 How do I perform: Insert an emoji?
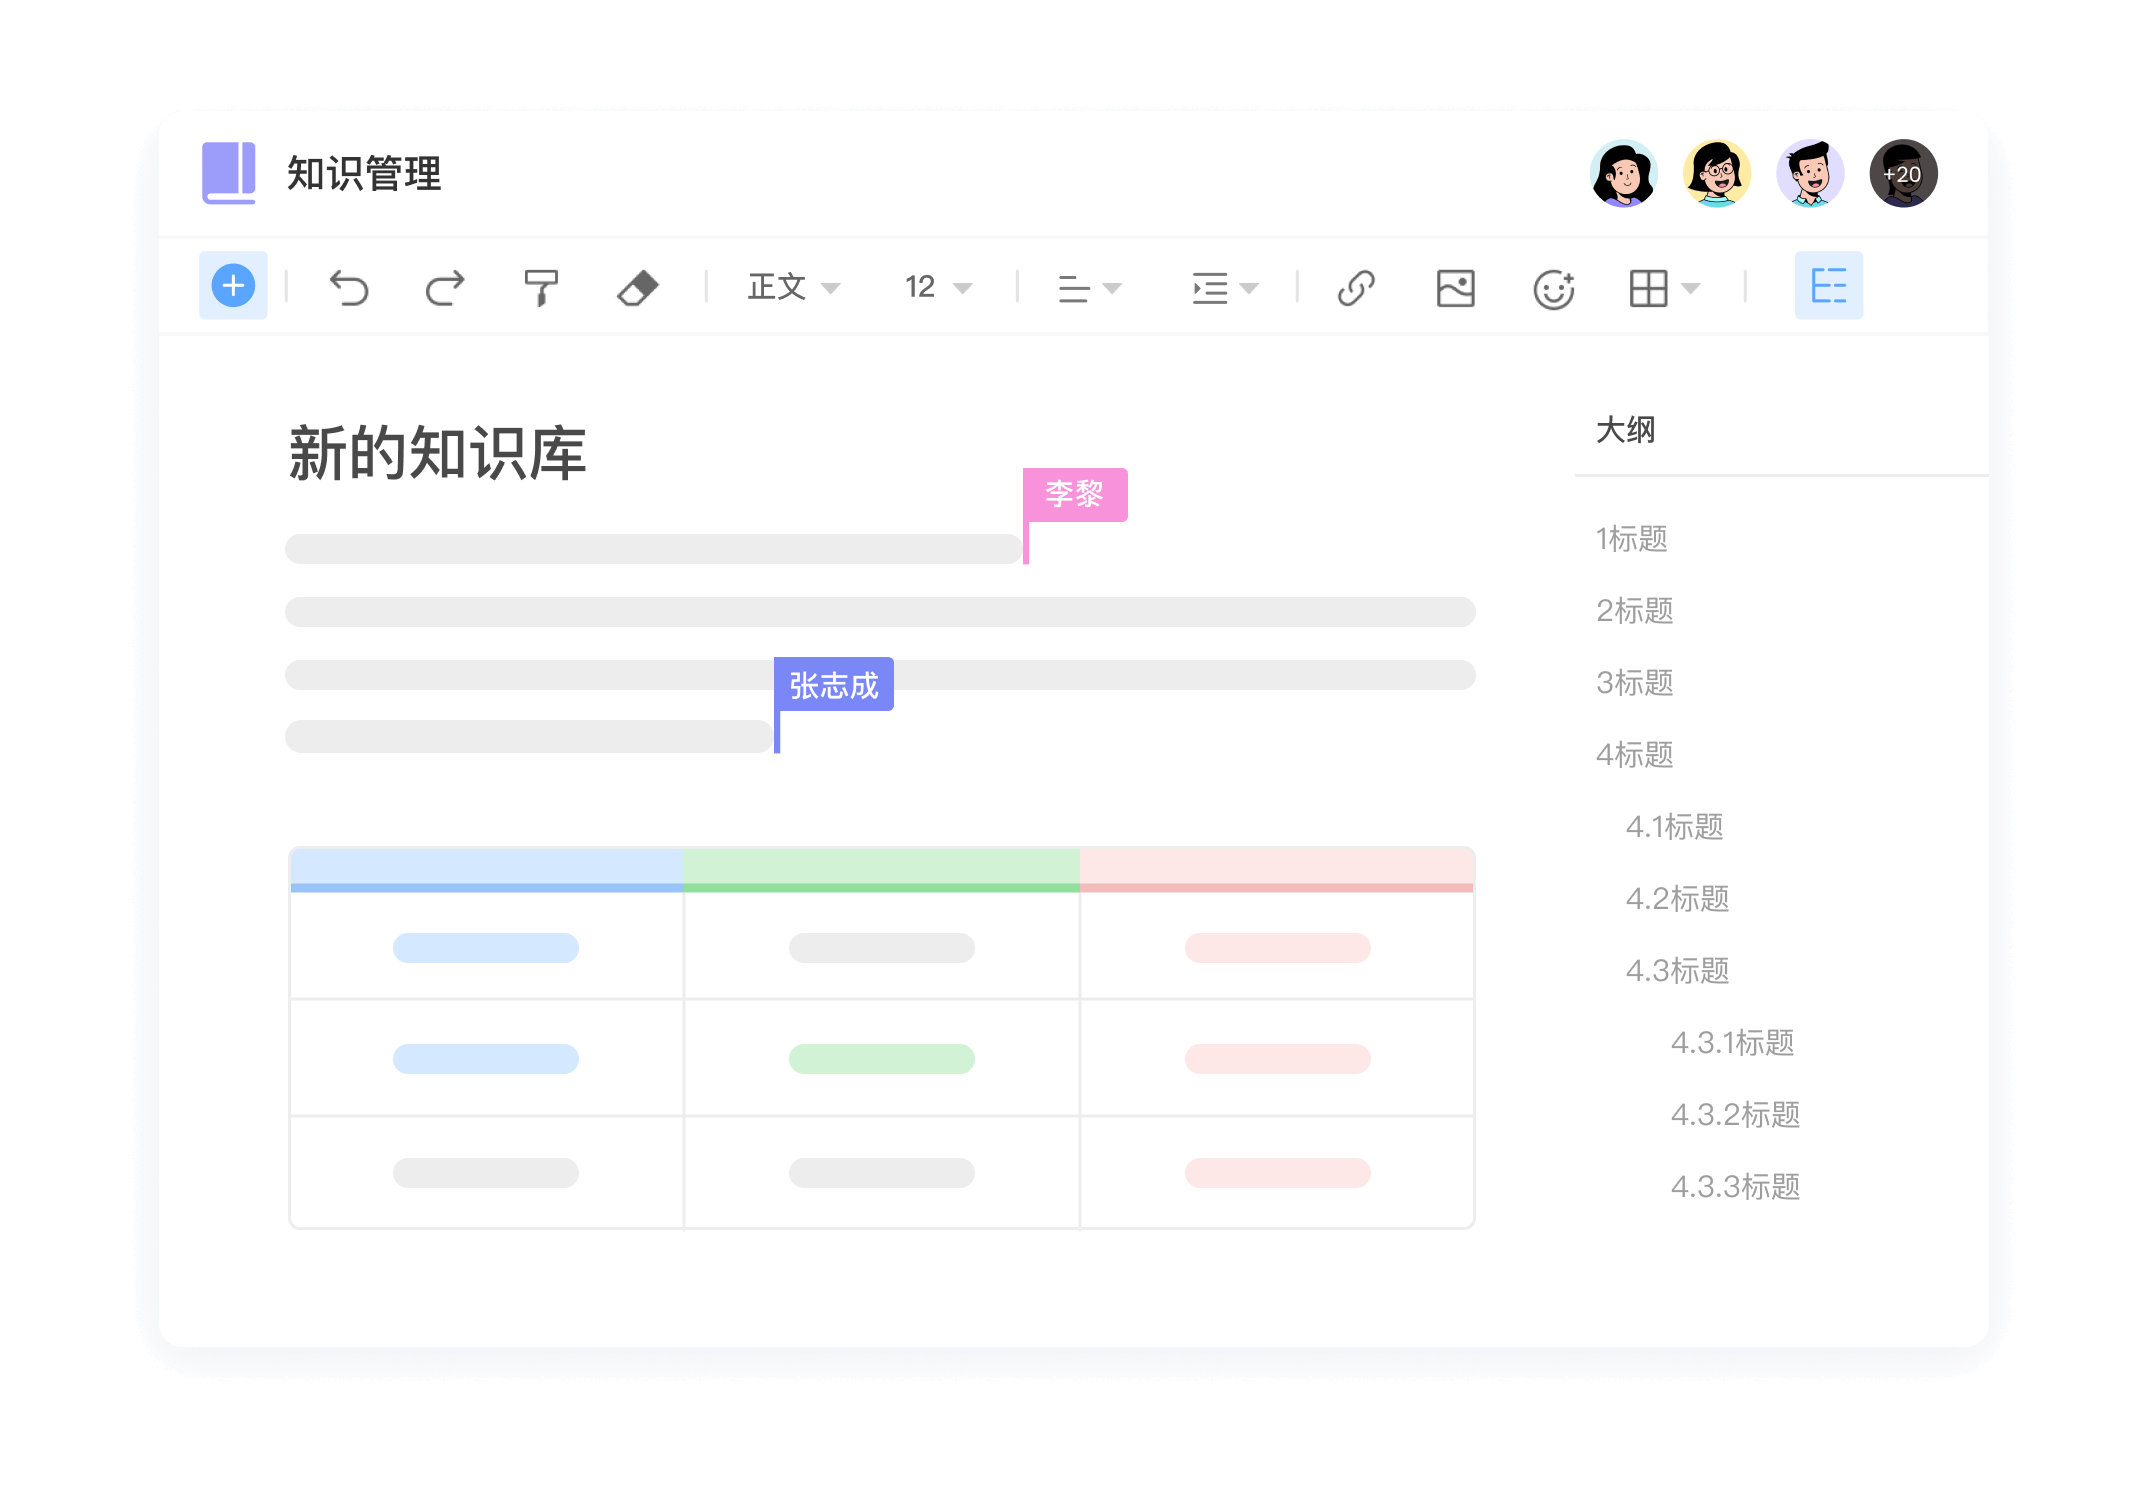coord(1552,288)
